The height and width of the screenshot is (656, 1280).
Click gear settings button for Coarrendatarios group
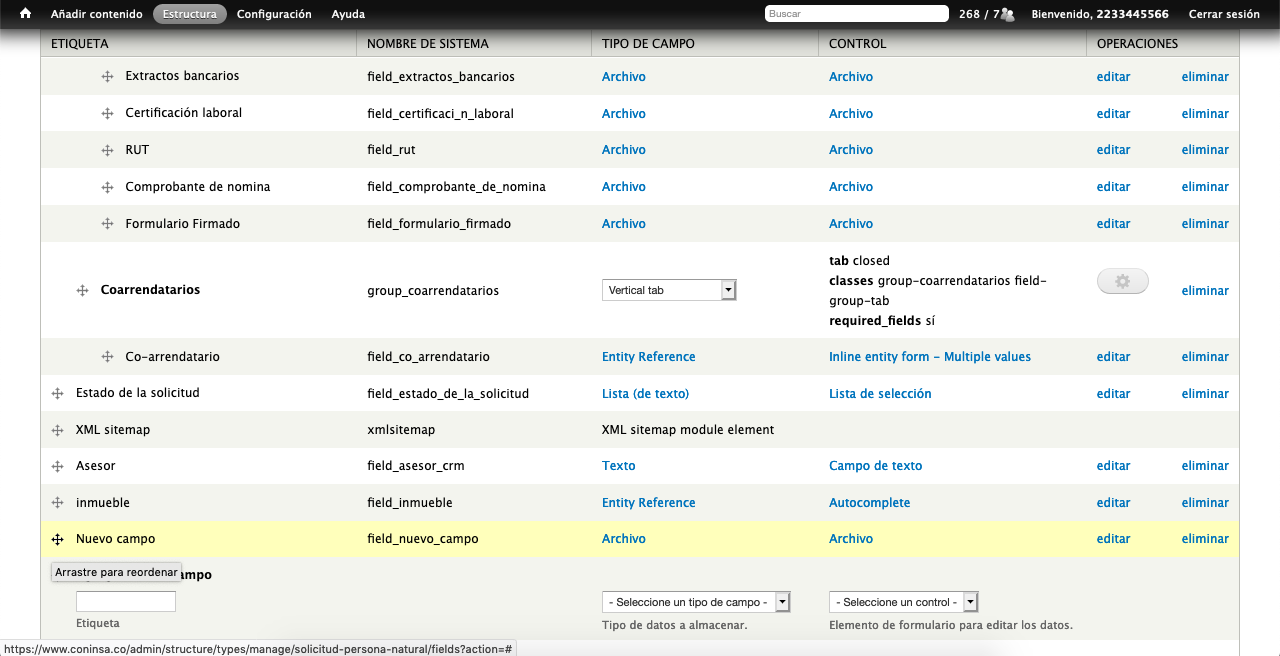(x=1122, y=282)
